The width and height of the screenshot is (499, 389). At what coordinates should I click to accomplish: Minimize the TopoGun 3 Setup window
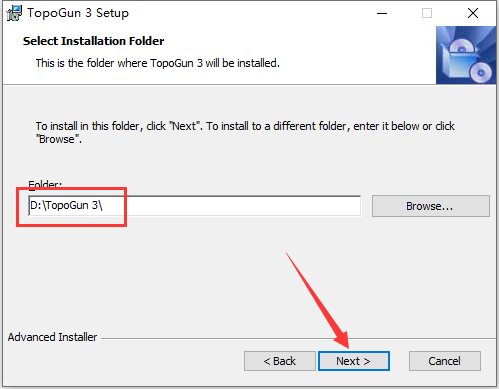point(382,13)
